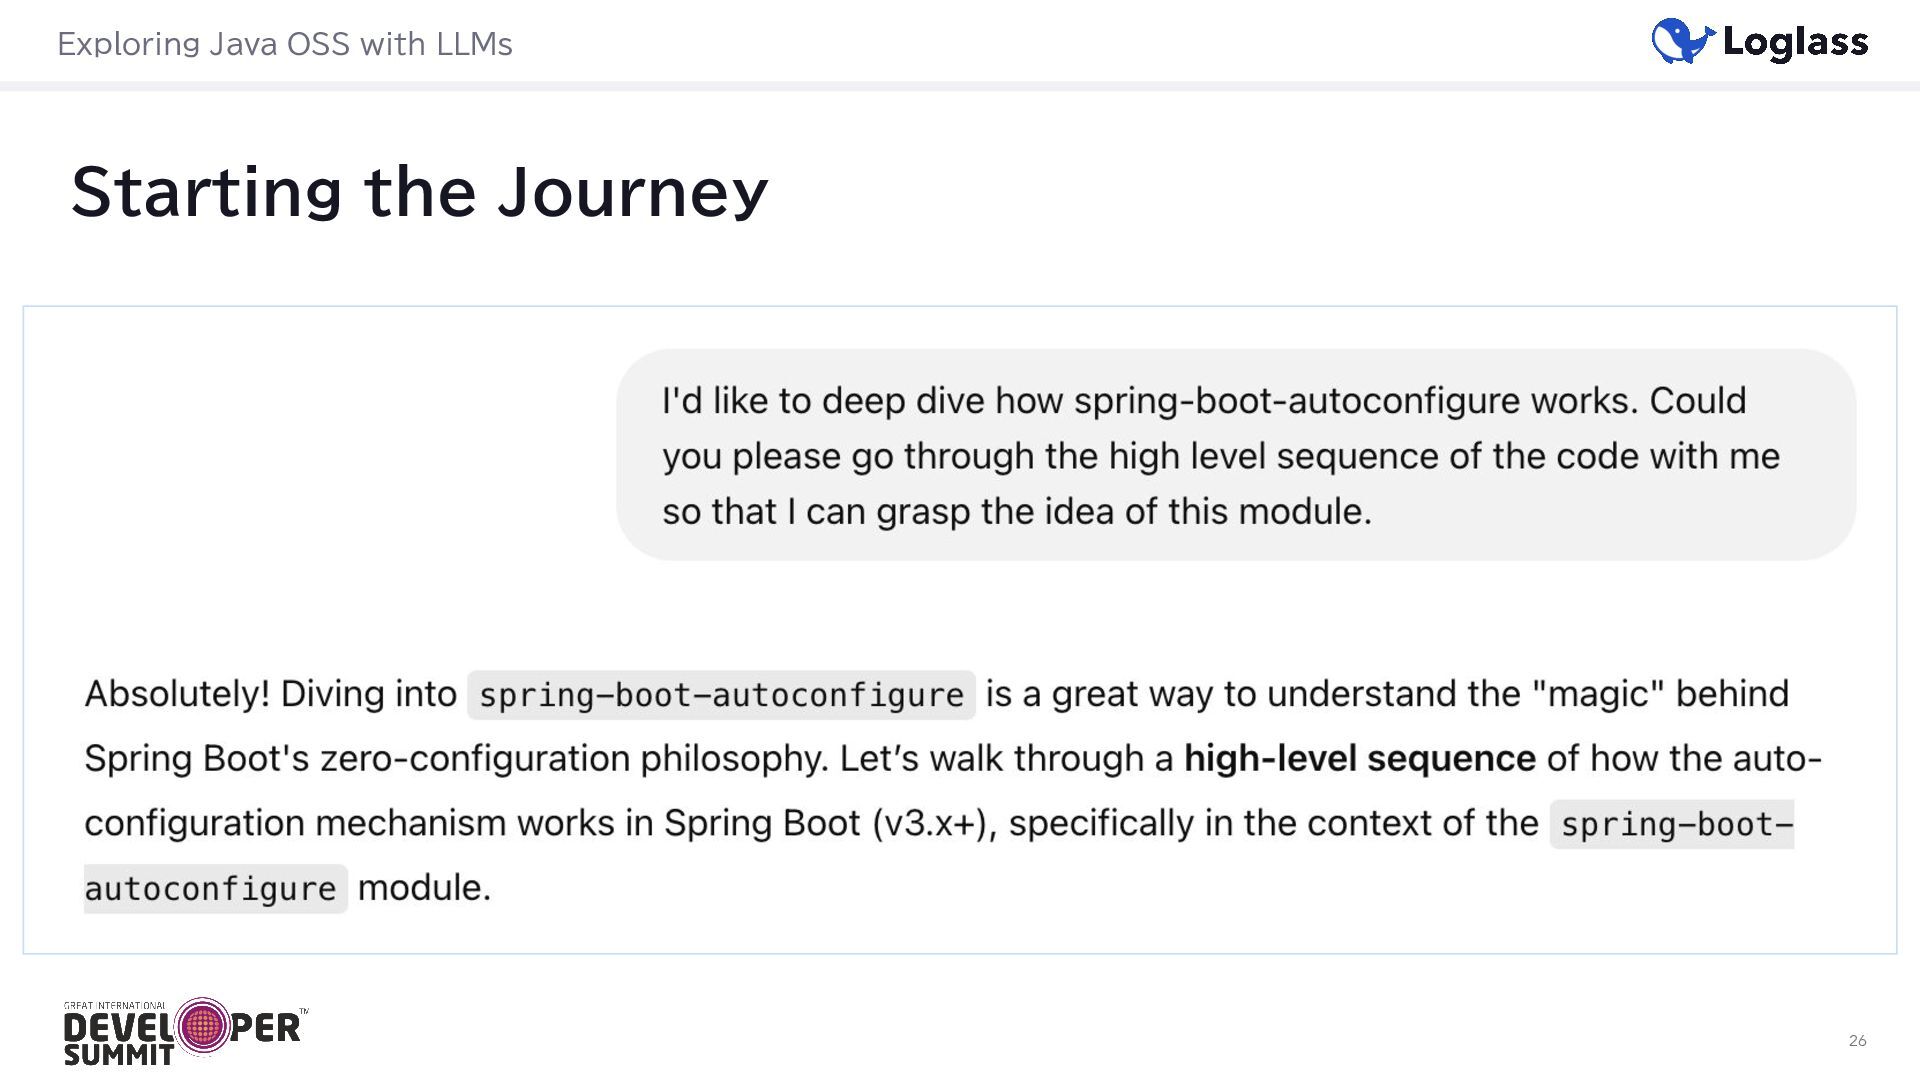Click the trademark symbol beside DEVELOPER logo
Screen dimensions: 1920x1080
click(304, 1012)
